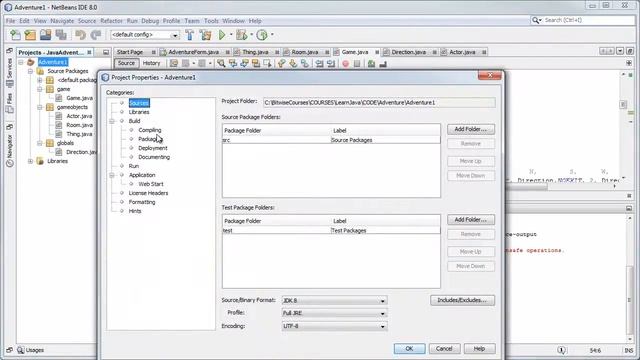Click the Debug Project icon
The width and height of the screenshot is (640, 360).
point(241,35)
